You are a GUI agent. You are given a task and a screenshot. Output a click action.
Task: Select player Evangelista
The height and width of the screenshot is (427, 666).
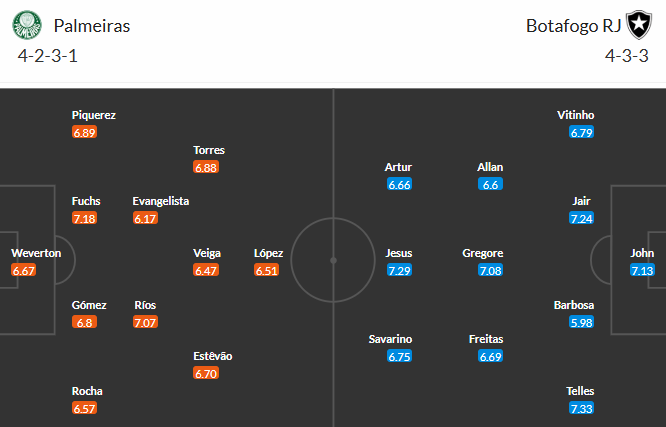[160, 201]
